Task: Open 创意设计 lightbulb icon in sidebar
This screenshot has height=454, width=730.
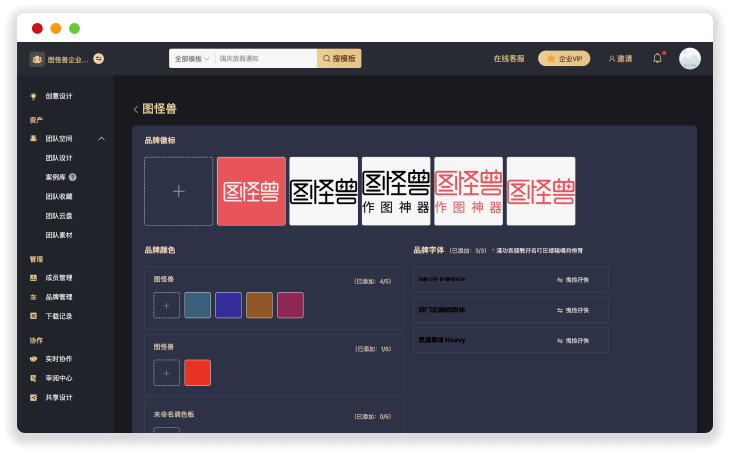Action: (x=33, y=96)
